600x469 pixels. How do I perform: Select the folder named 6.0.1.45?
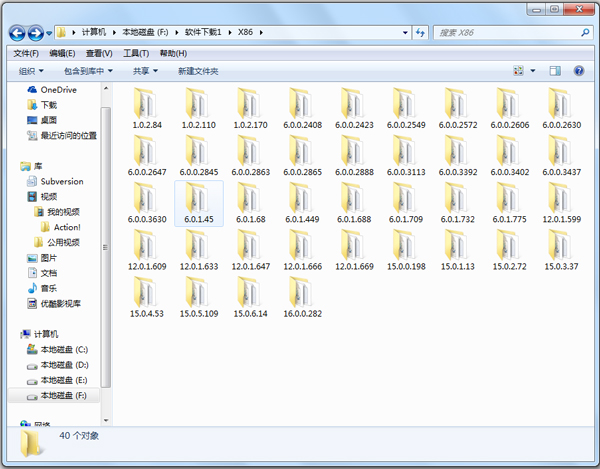198,204
